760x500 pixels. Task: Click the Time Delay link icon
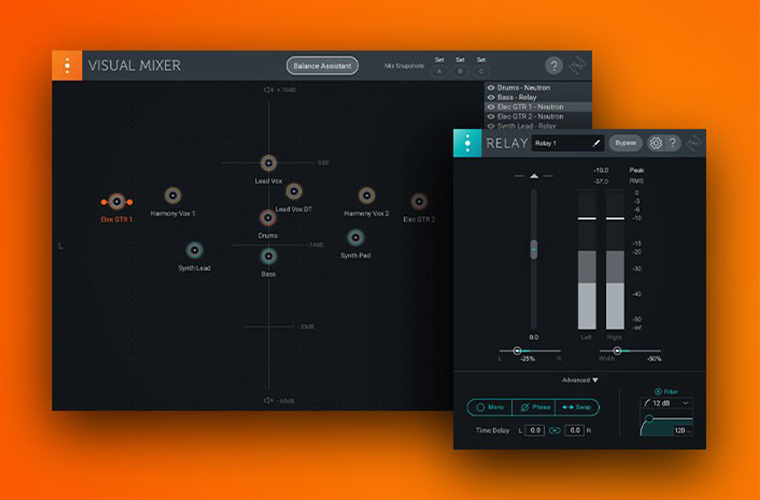point(554,430)
